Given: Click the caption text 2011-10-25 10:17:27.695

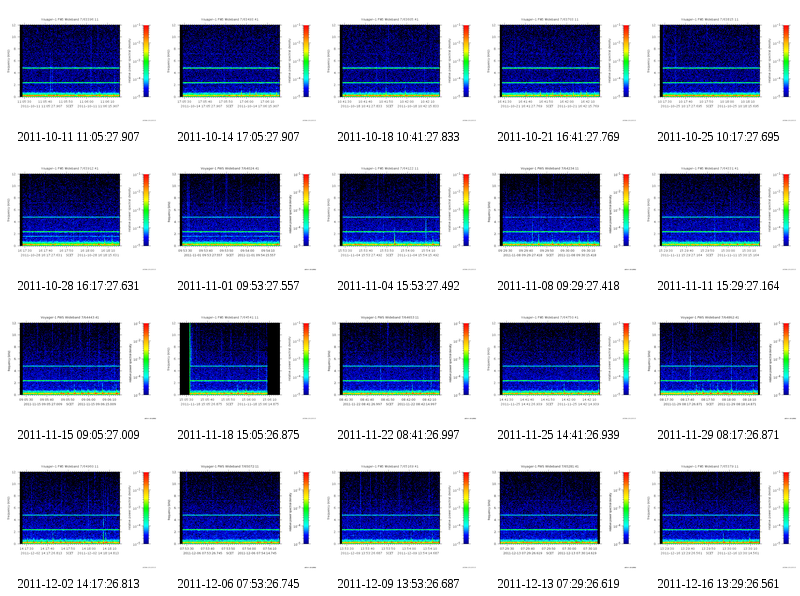Looking at the screenshot, I should click(718, 137).
